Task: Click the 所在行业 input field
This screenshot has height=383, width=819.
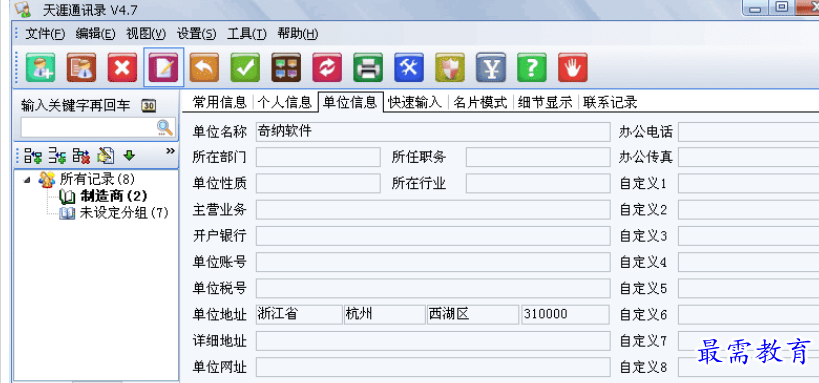Action: tap(538, 183)
